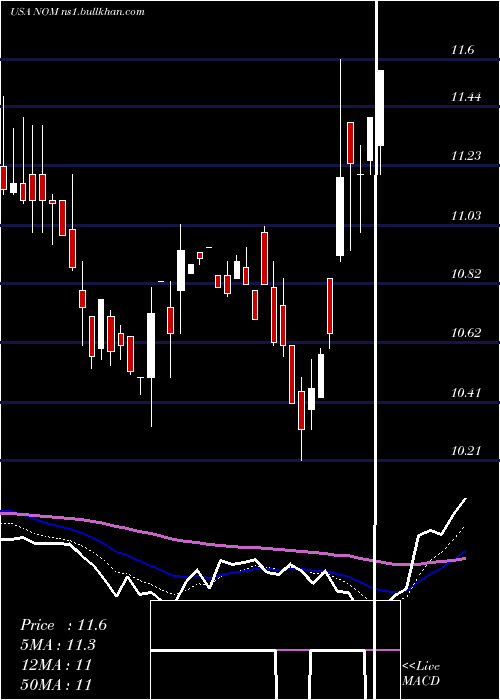Viewport: 500px width, 700px height.
Task: Click the '<<Live MACD' label
Action: (421, 674)
